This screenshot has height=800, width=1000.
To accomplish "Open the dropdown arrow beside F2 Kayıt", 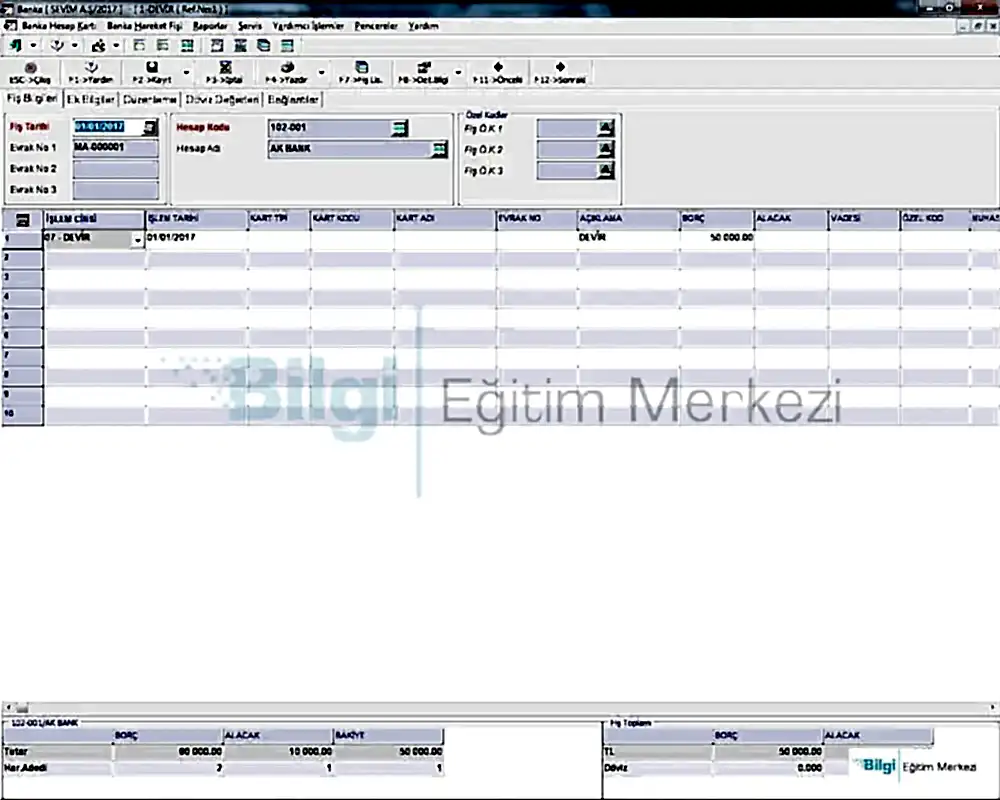I will point(186,72).
